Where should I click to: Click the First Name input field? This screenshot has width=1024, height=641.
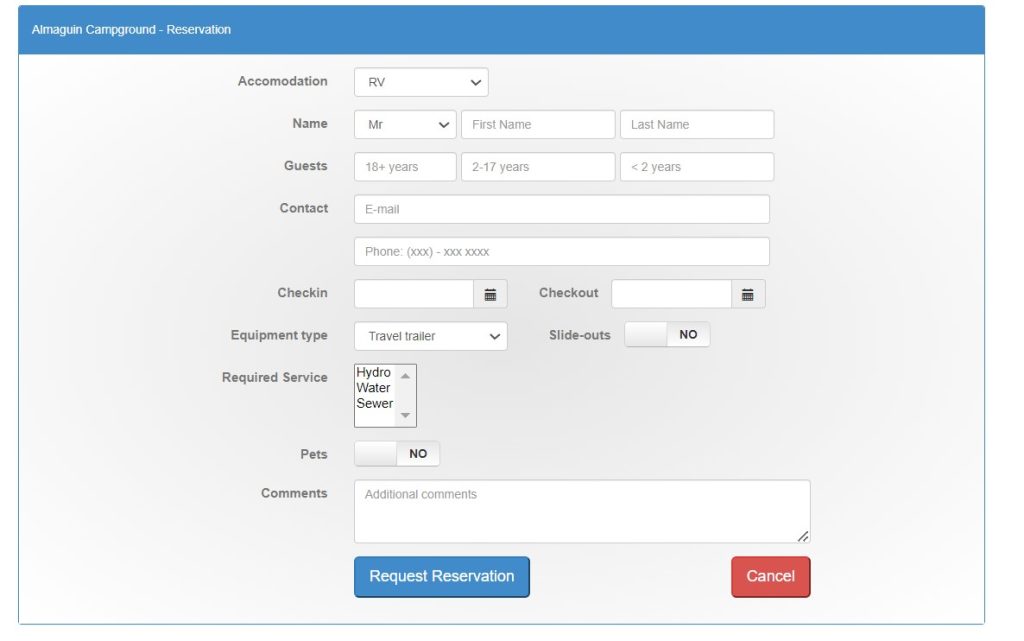click(x=538, y=125)
